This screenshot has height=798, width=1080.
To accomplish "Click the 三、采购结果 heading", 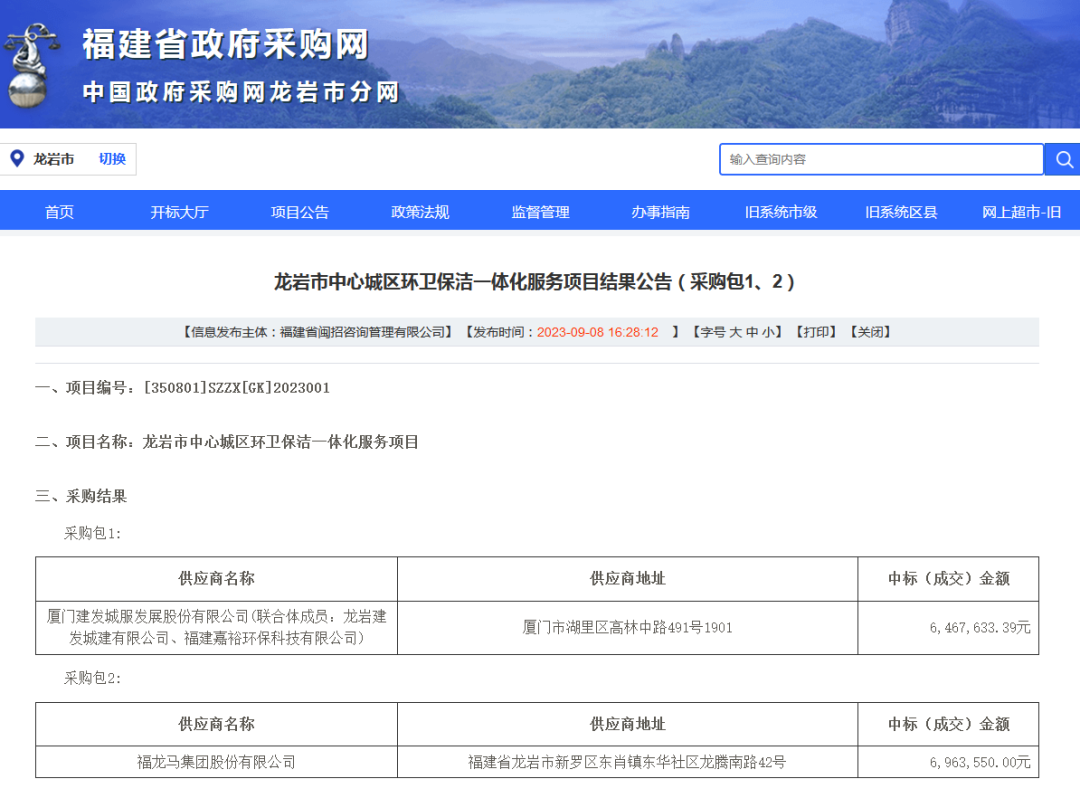I will tap(81, 496).
